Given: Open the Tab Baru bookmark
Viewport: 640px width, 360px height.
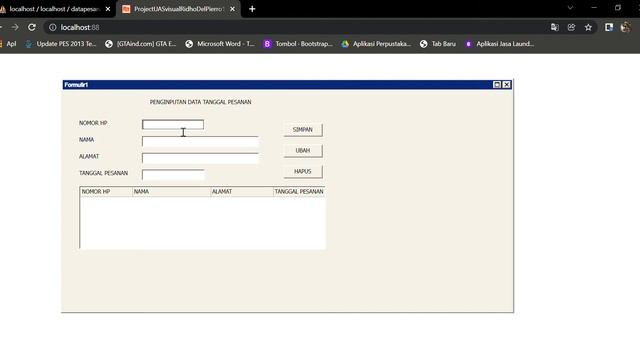Looking at the screenshot, I should click(438, 44).
